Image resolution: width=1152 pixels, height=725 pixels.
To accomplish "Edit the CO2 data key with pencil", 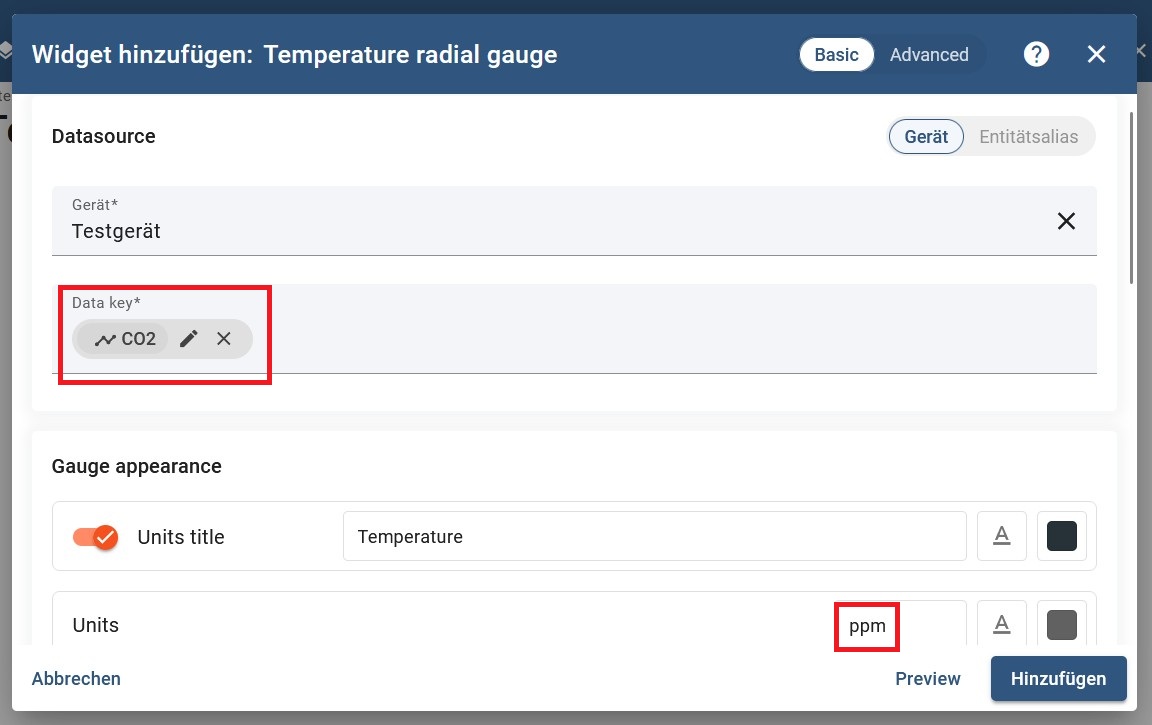I will point(189,339).
